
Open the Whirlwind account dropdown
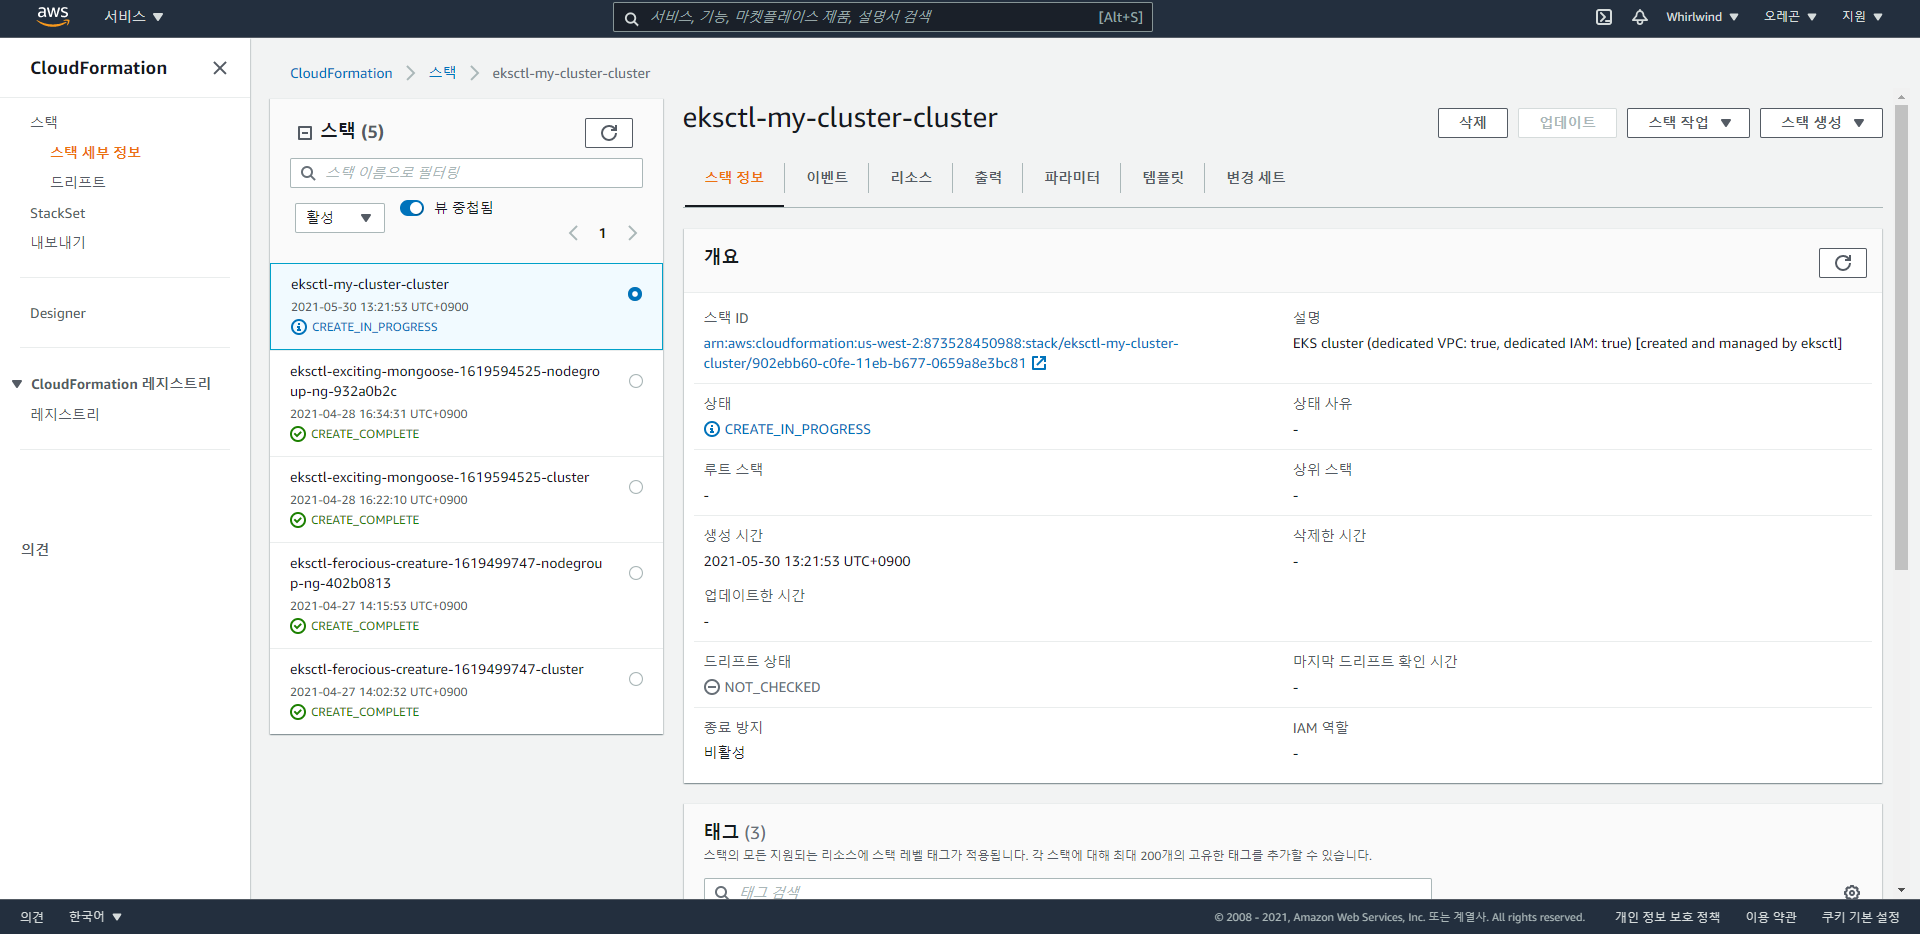[1702, 17]
